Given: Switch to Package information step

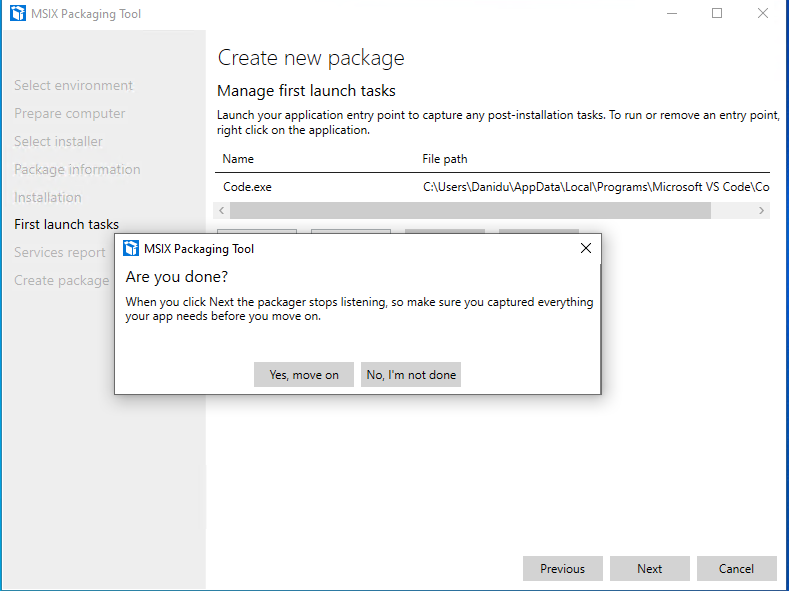Looking at the screenshot, I should tap(77, 170).
